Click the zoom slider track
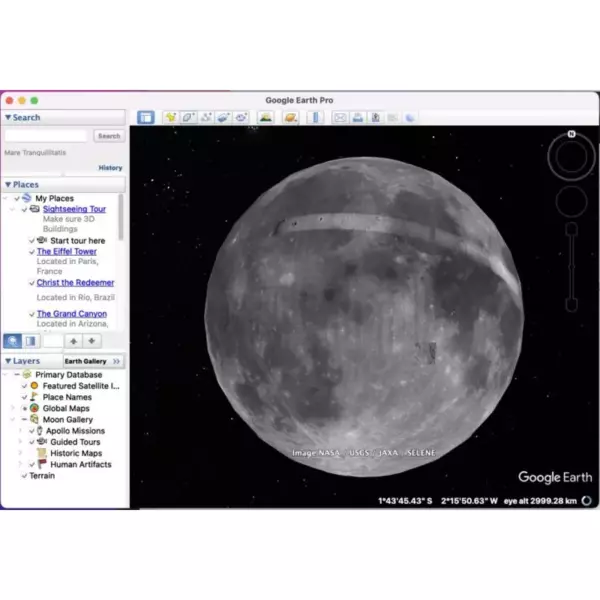Screen dimensions: 600x600 tap(571, 266)
